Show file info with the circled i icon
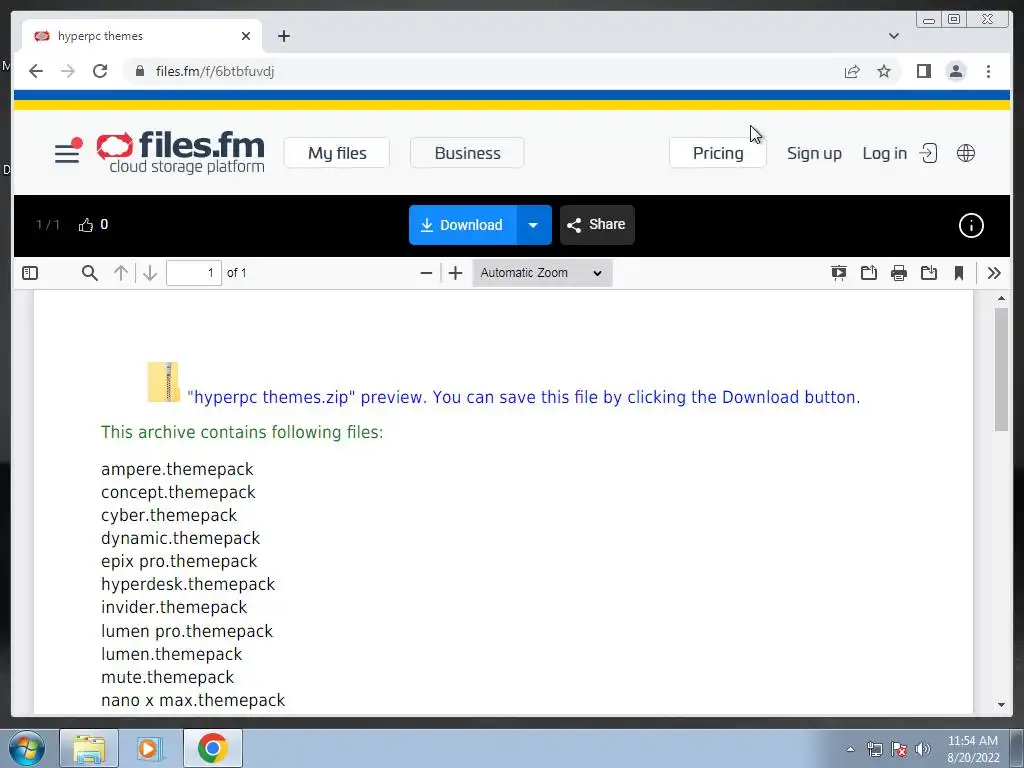Viewport: 1024px width, 768px height. pyautogui.click(x=971, y=226)
